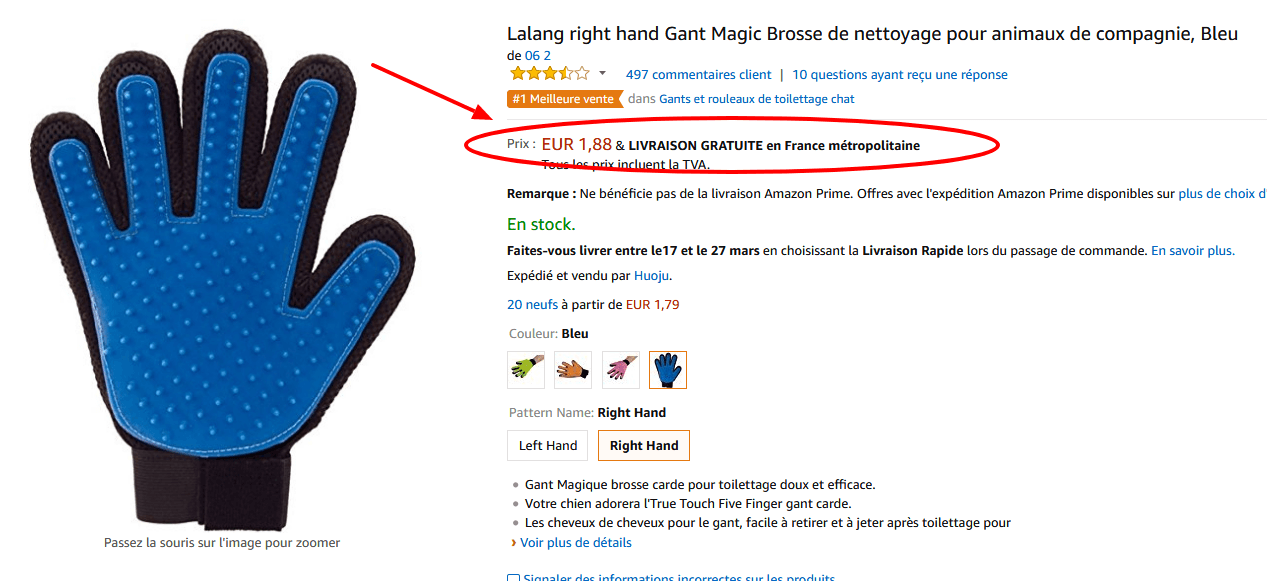Select the Right Hand pattern option

pos(643,445)
